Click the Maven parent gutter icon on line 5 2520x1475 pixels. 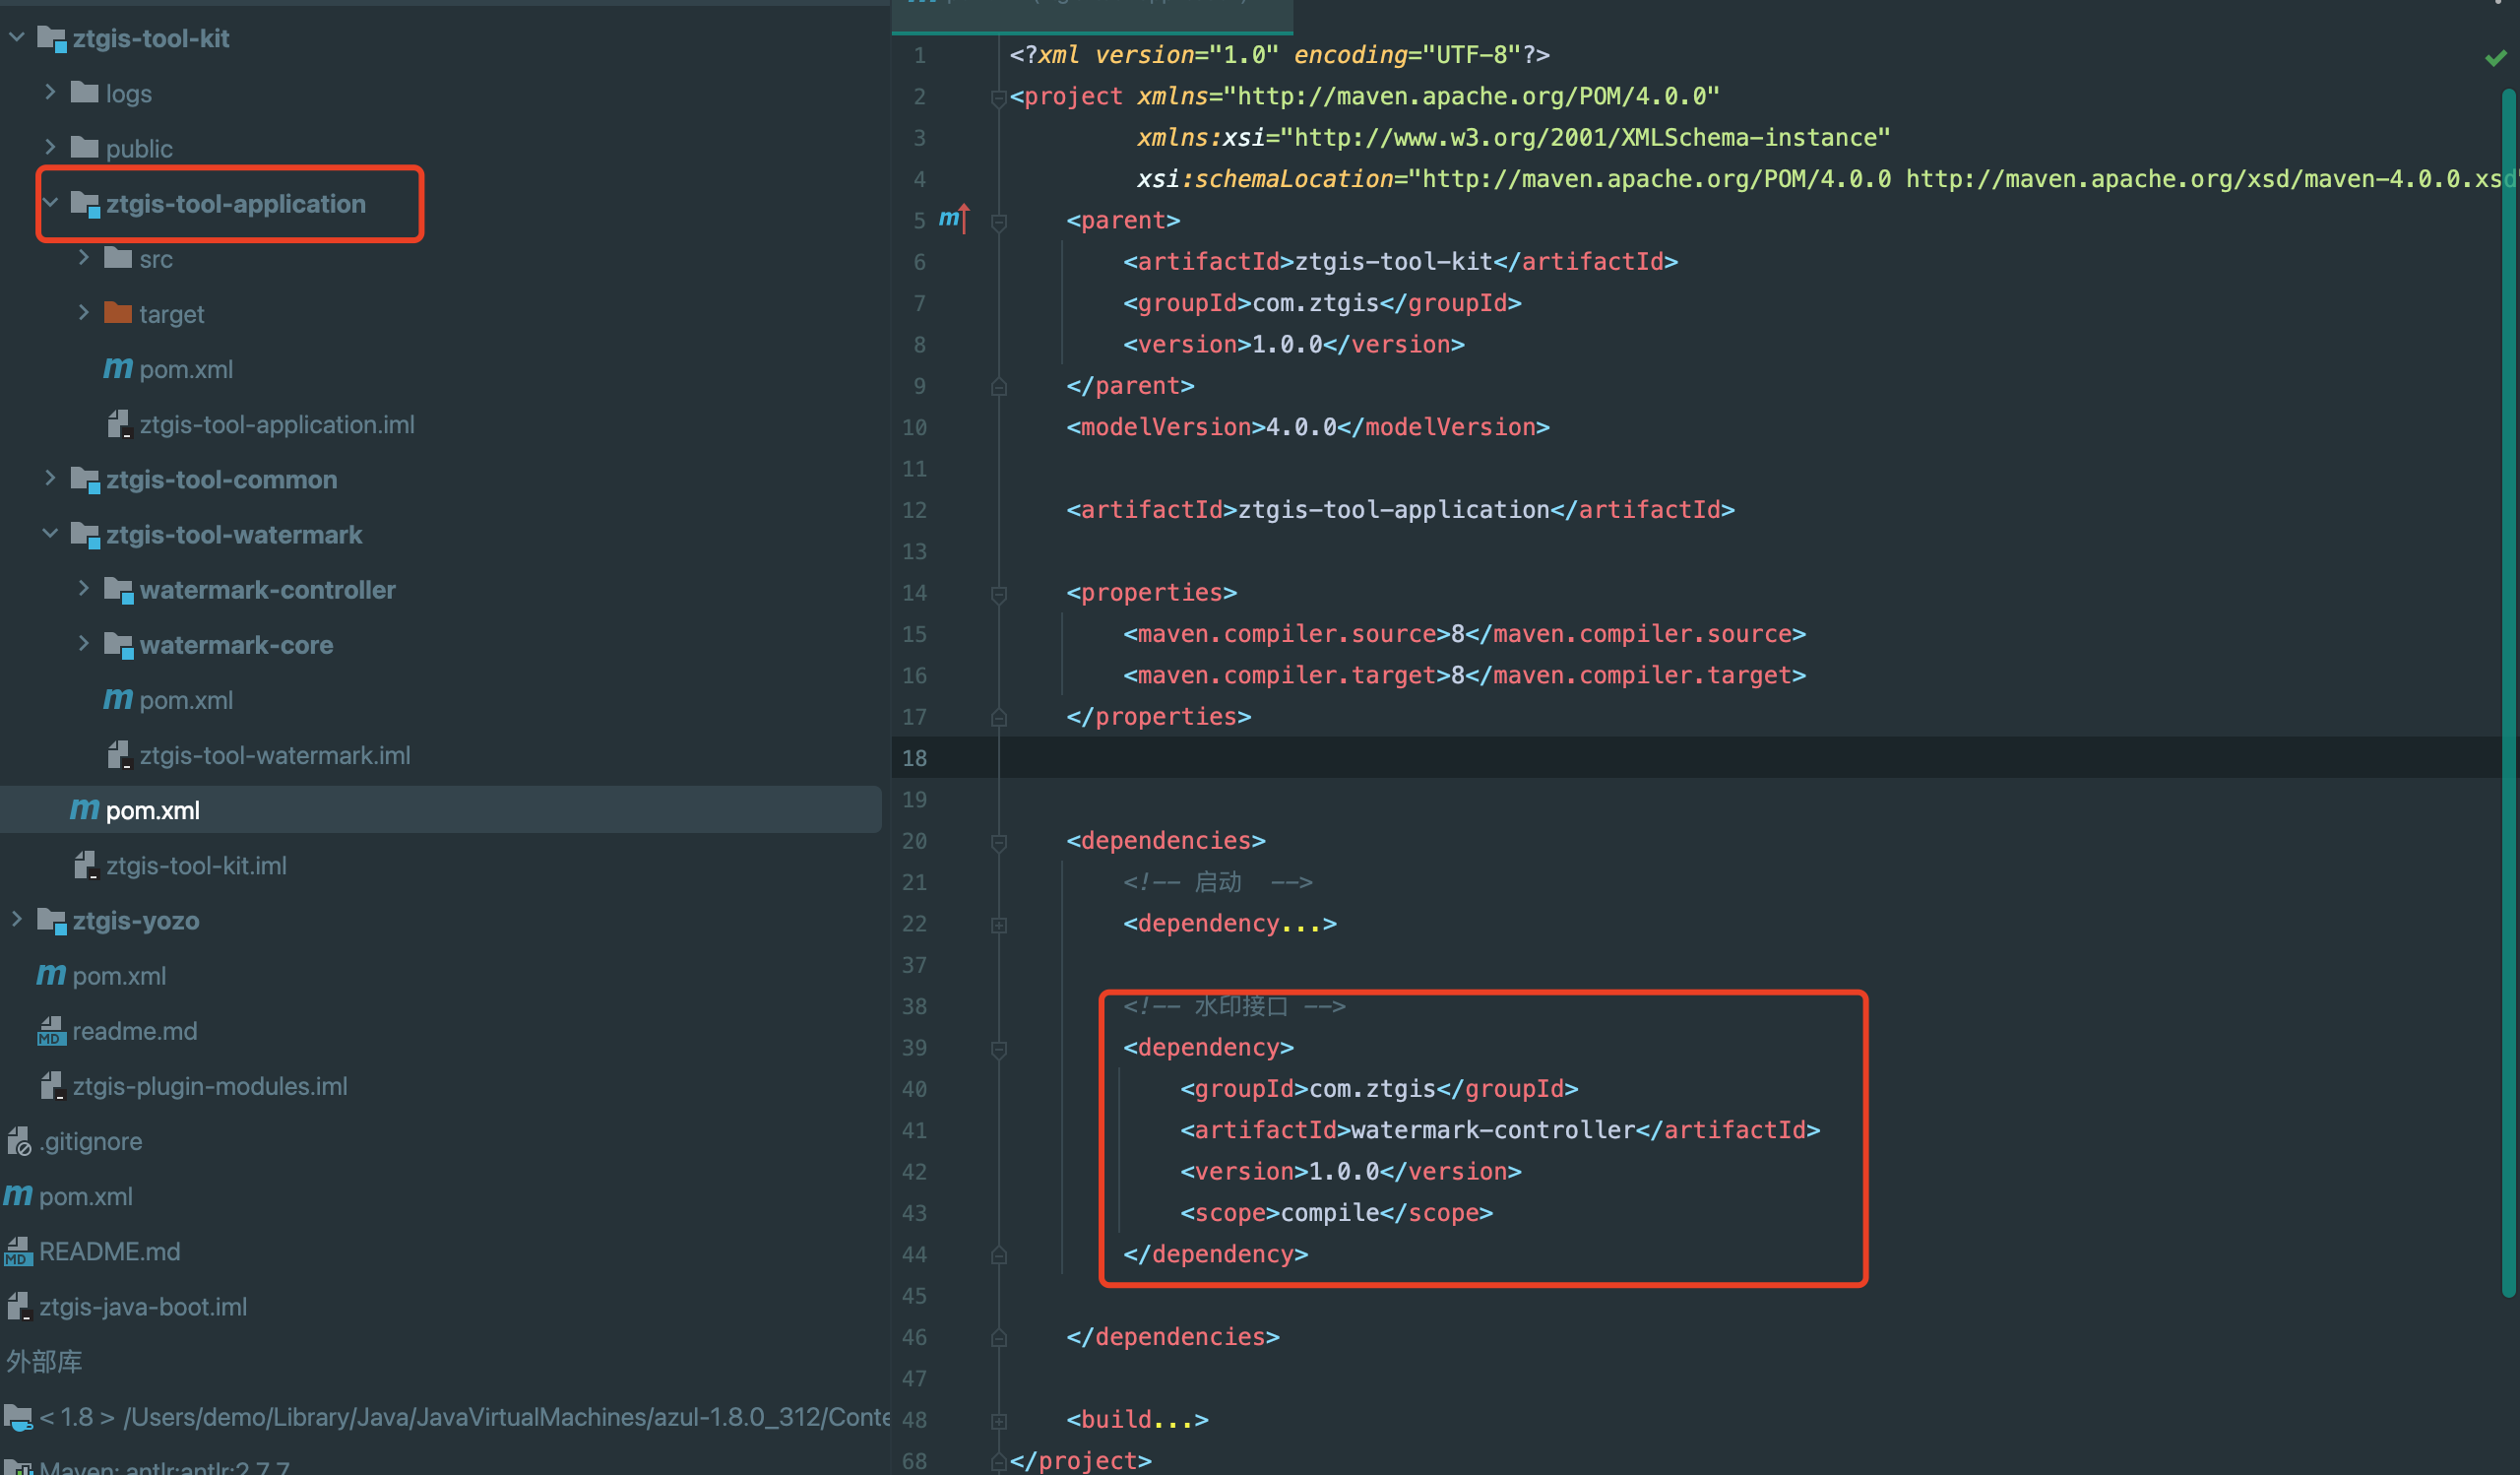point(953,219)
